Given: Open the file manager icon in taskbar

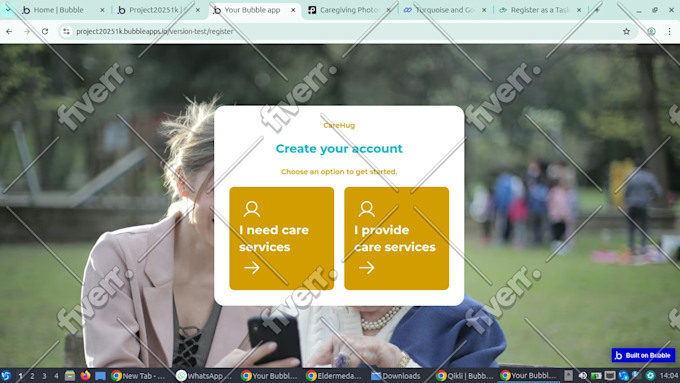Looking at the screenshot, I should (70, 376).
